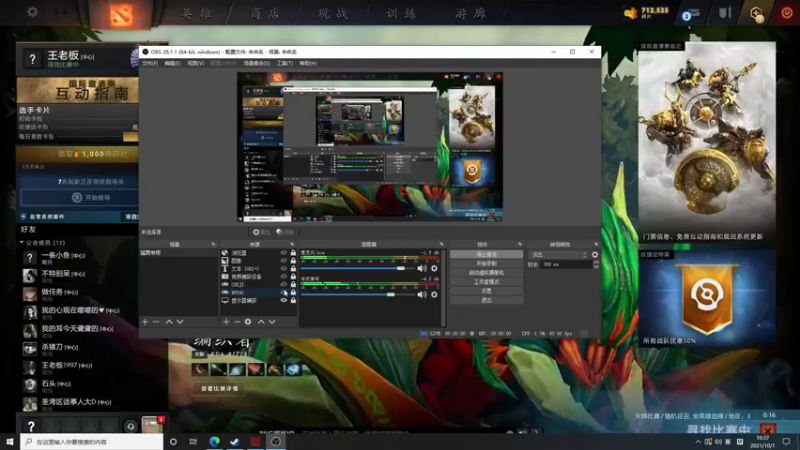Click the Dota Plus badge icon
This screenshot has height=450, width=800.
[x=757, y=14]
